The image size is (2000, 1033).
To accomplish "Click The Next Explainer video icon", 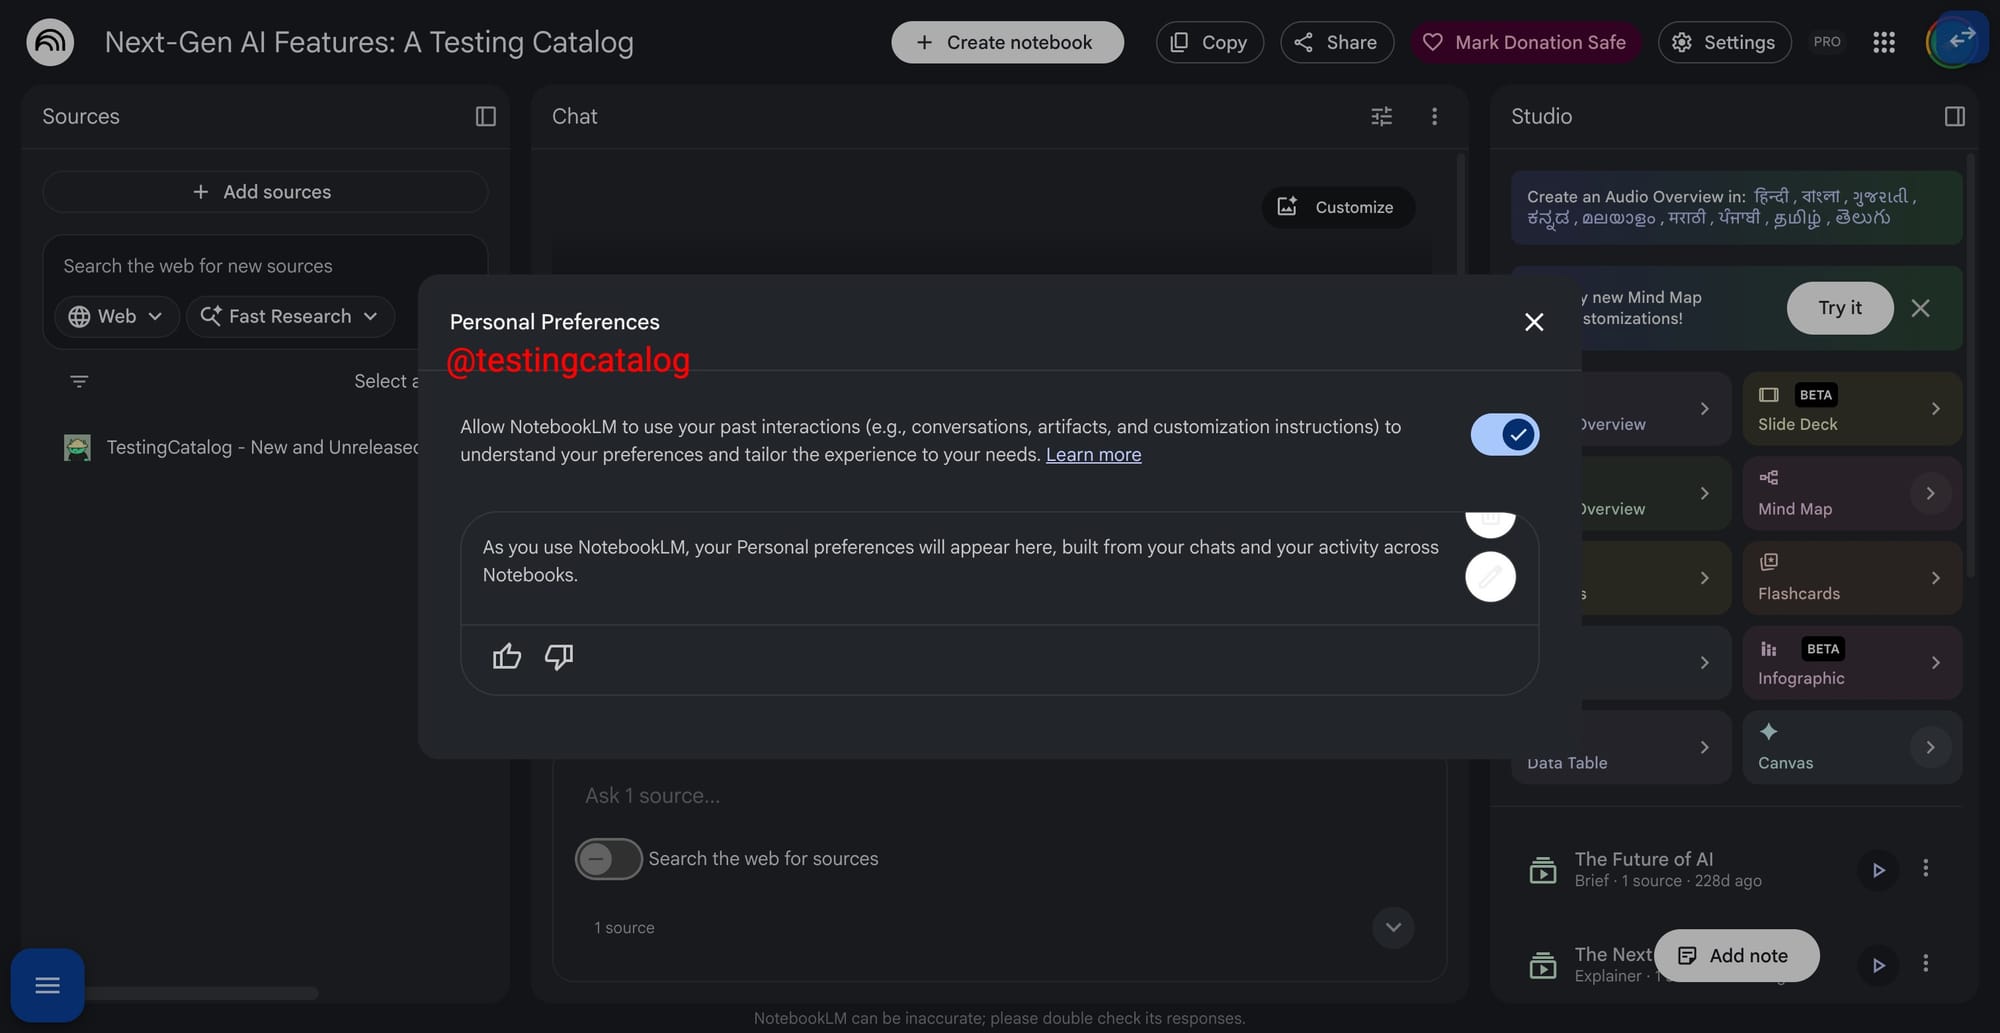I will coord(1543,965).
